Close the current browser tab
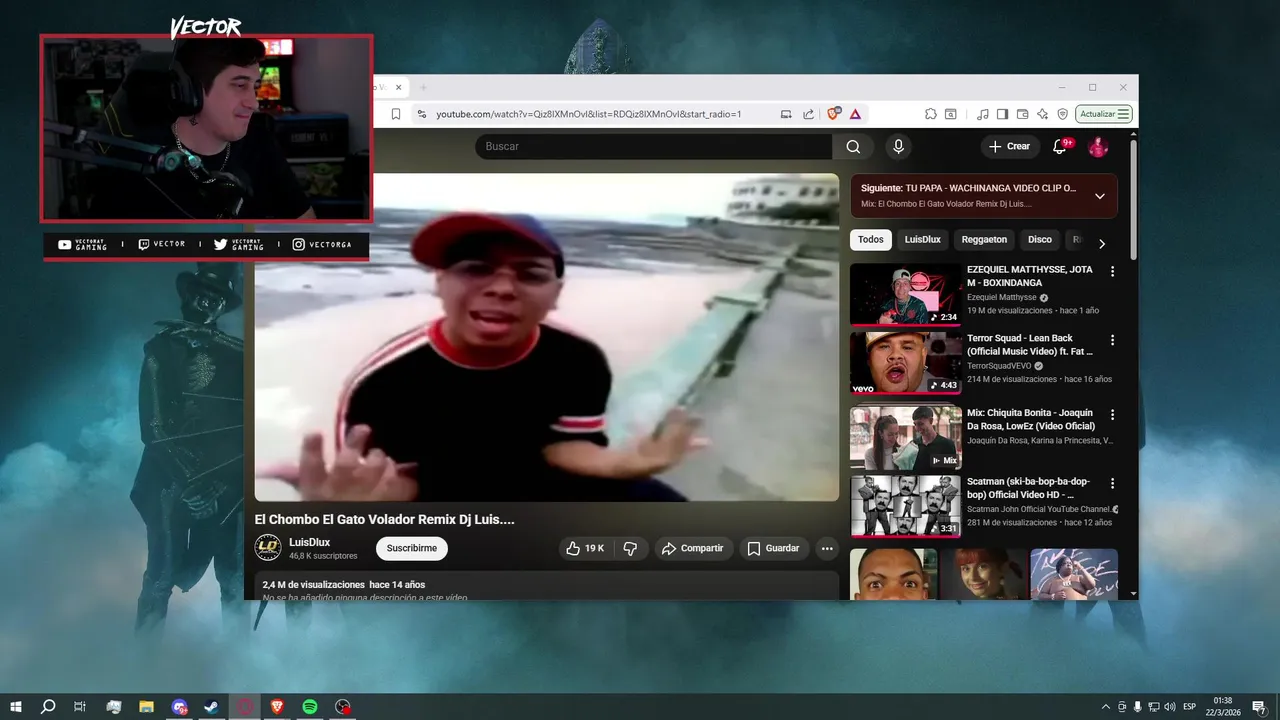 pos(398,88)
